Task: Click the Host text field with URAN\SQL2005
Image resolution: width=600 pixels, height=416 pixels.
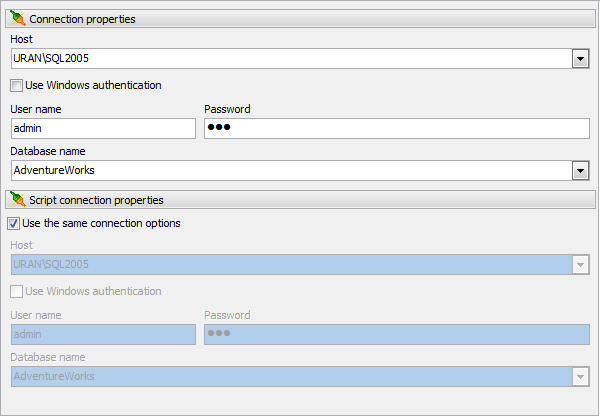Action: point(292,59)
